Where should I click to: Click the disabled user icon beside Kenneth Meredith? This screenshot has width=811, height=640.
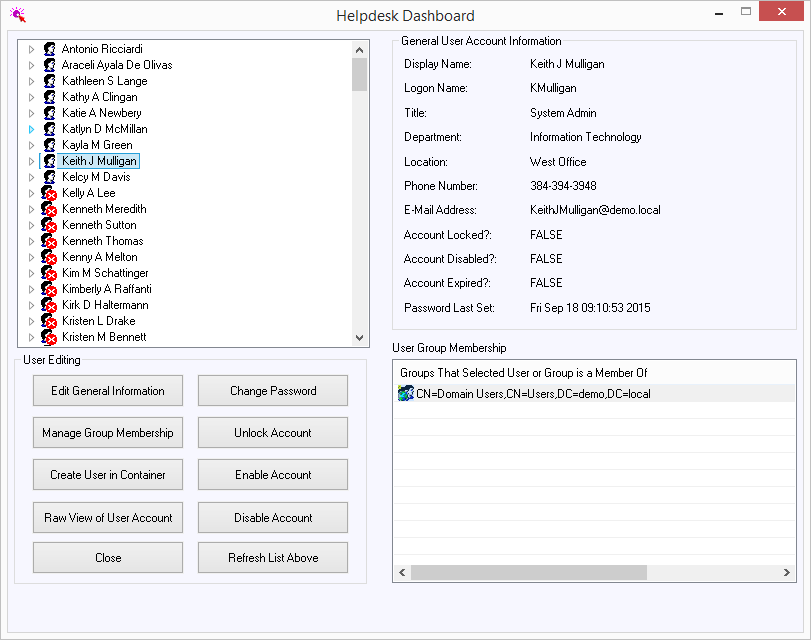pyautogui.click(x=48, y=209)
